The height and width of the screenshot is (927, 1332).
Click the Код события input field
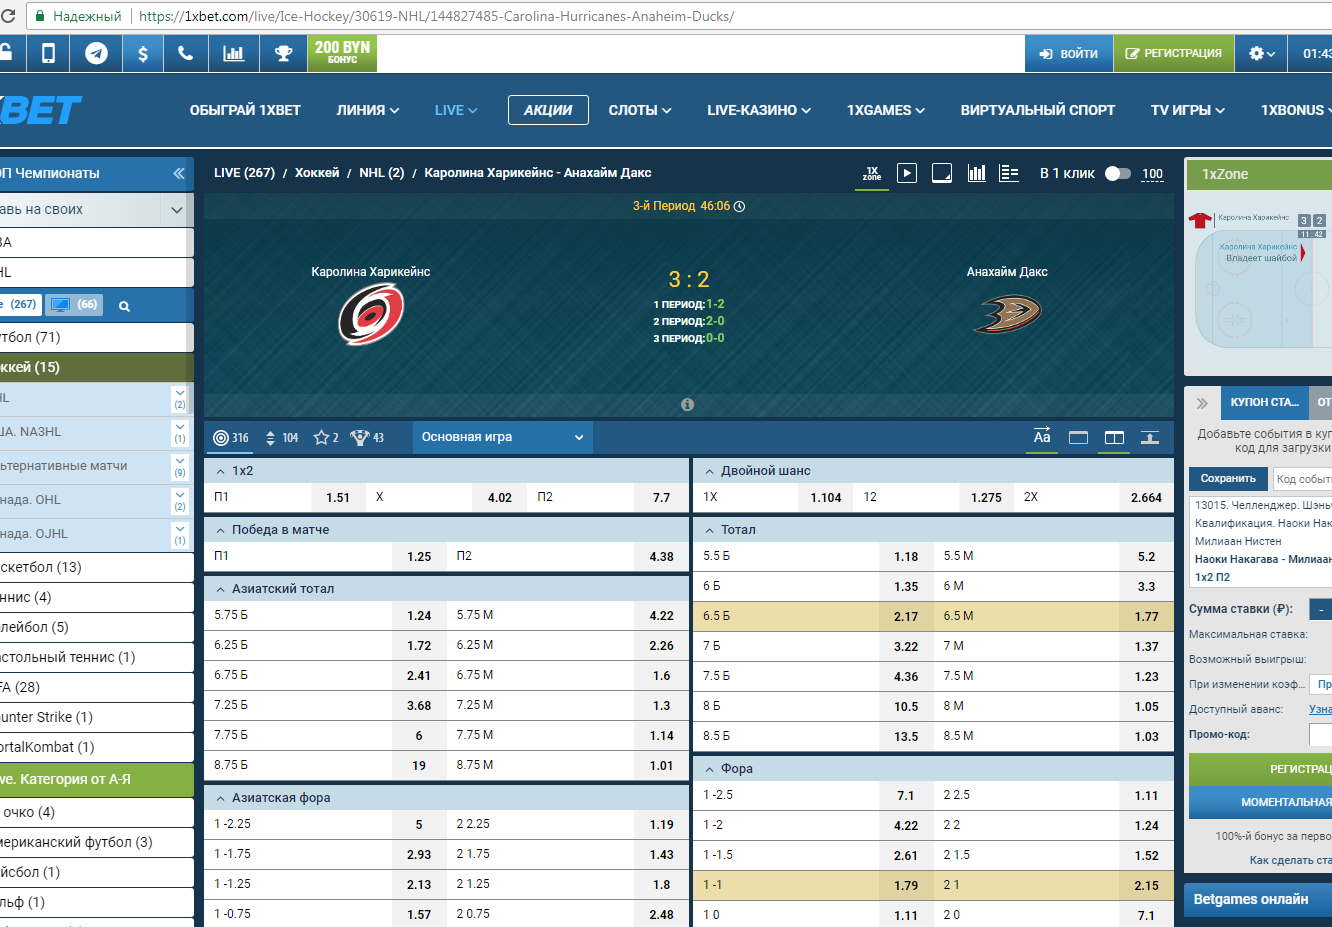tap(1302, 479)
